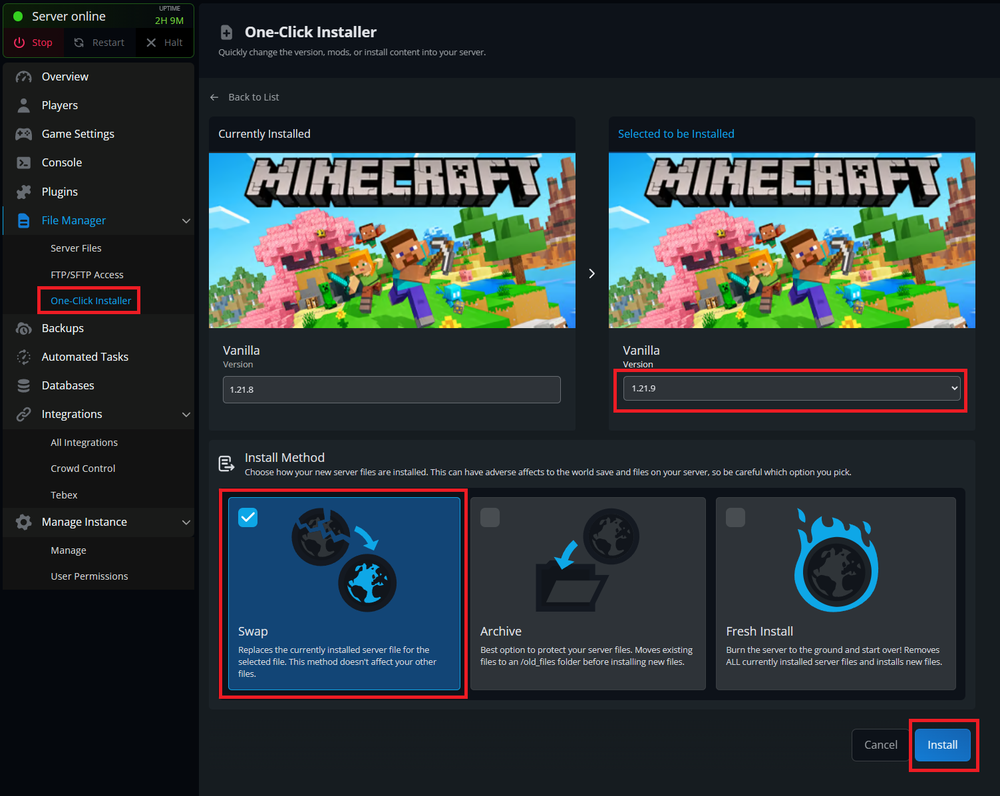This screenshot has width=1000, height=796.
Task: Click the Console terminal icon
Action: 24,162
